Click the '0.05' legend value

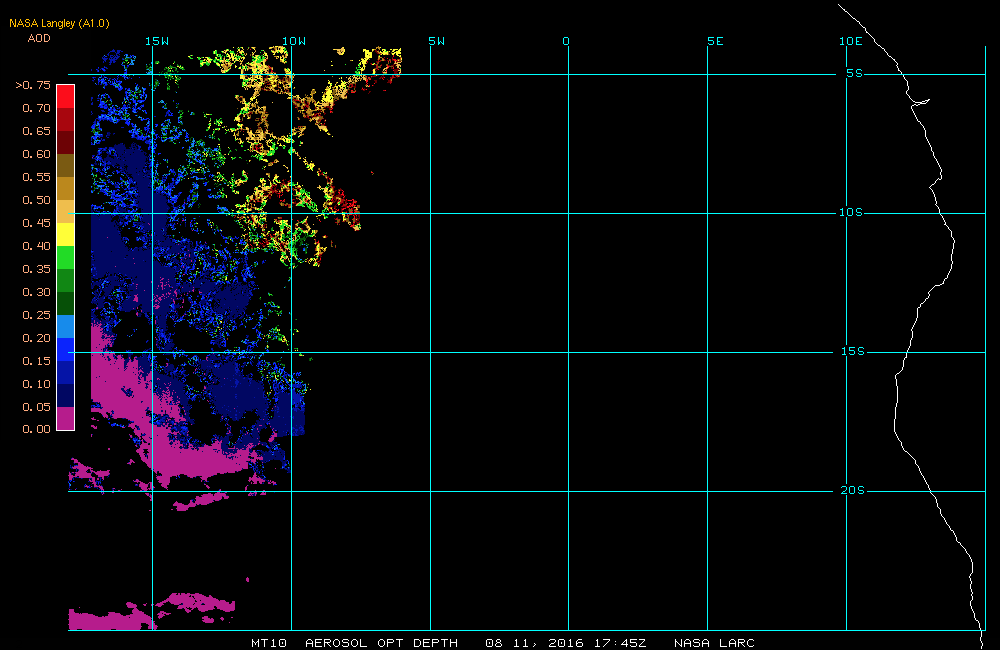point(36,407)
